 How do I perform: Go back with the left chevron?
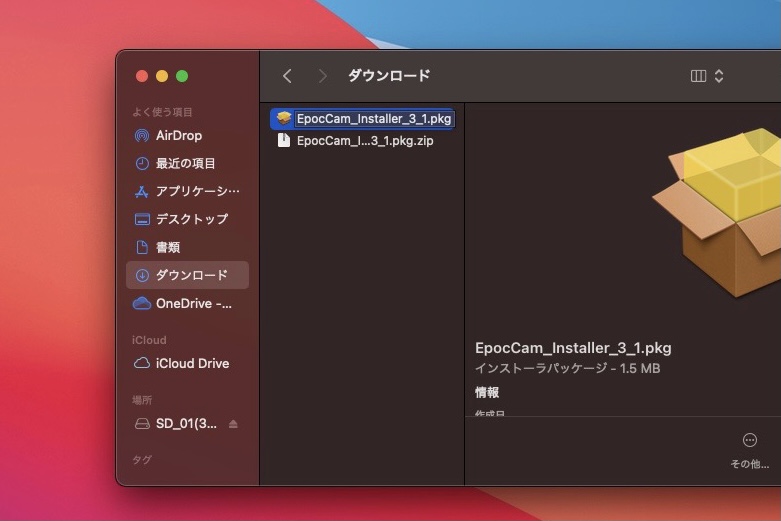pyautogui.click(x=287, y=76)
